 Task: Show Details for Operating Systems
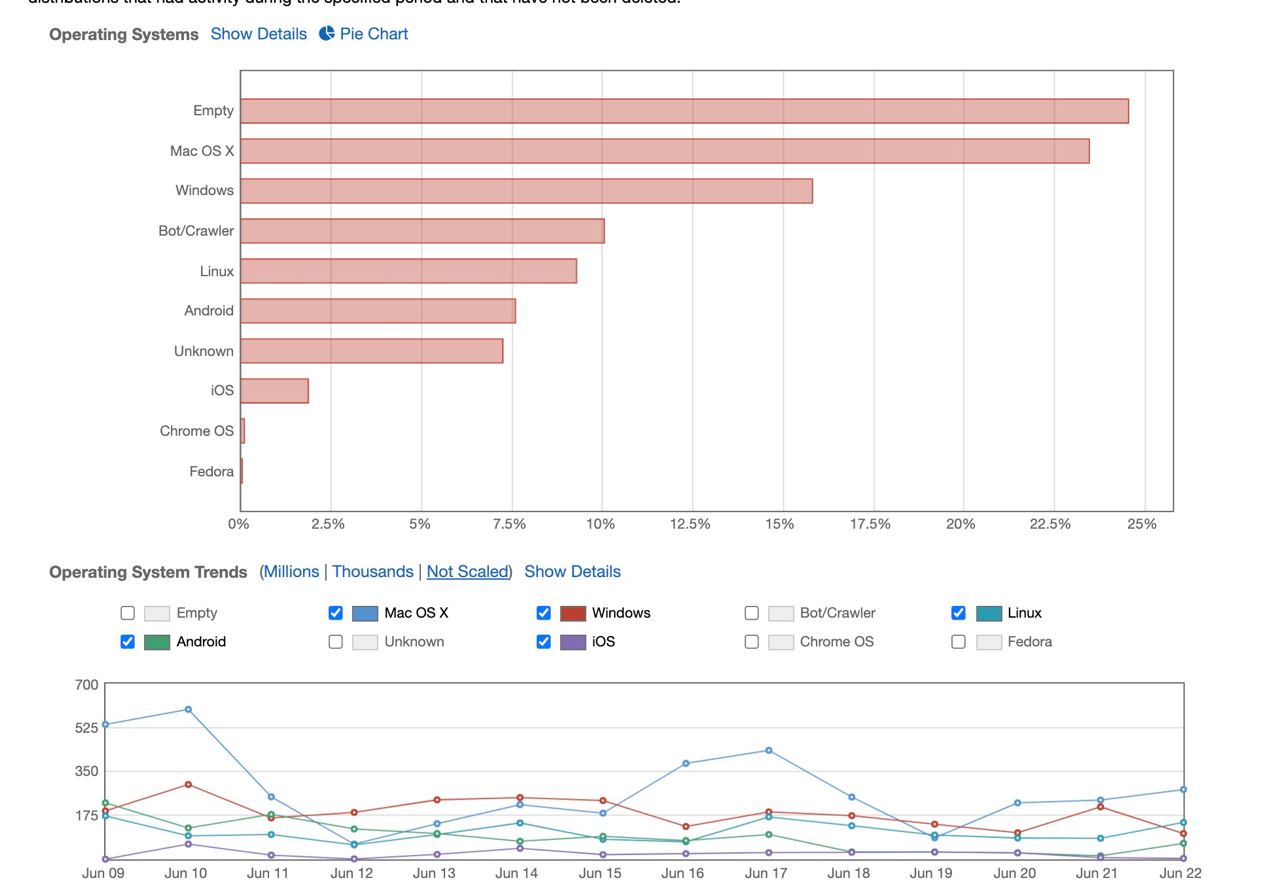point(259,34)
